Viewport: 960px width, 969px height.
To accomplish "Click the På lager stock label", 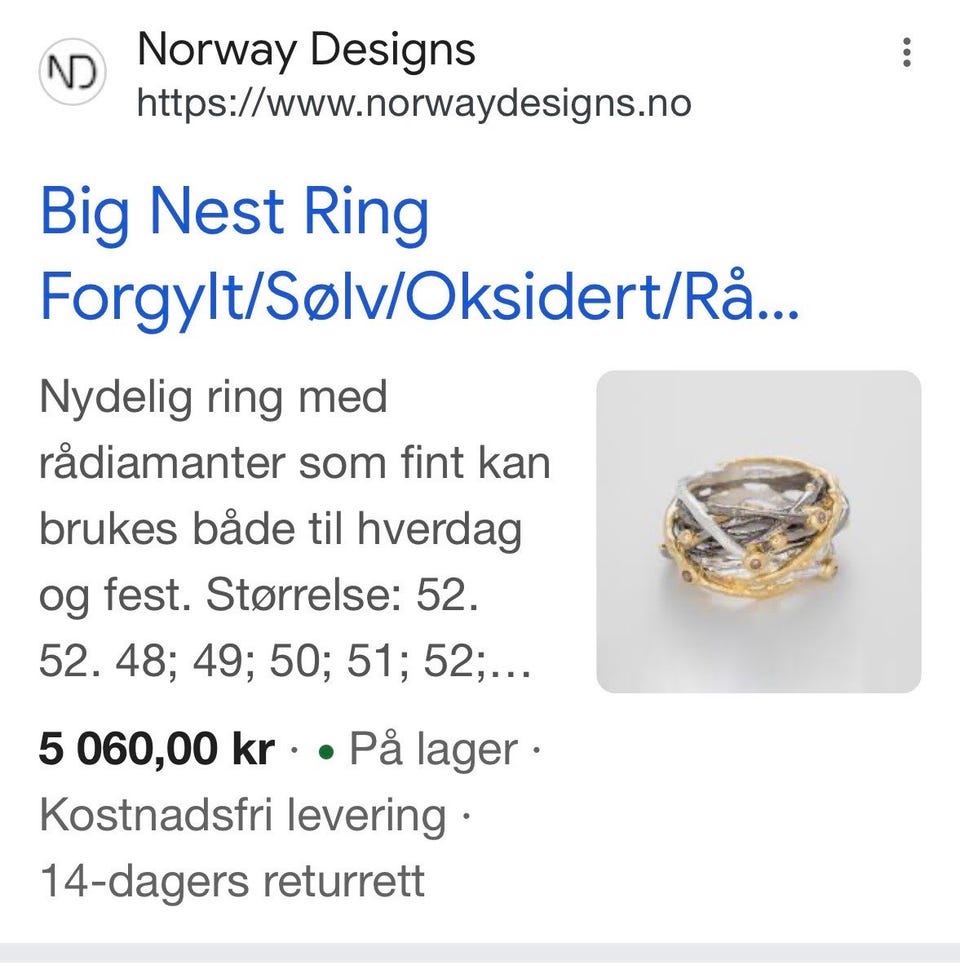I will 433,750.
